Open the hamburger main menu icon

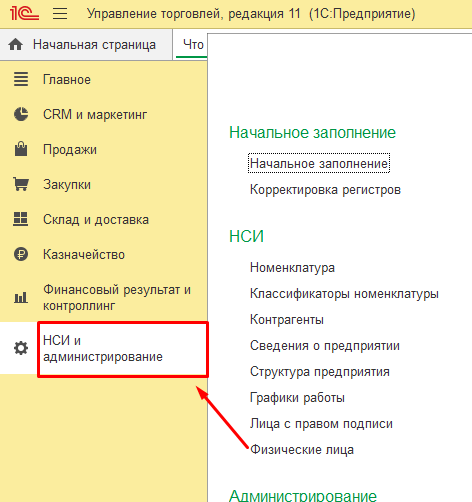tap(60, 14)
